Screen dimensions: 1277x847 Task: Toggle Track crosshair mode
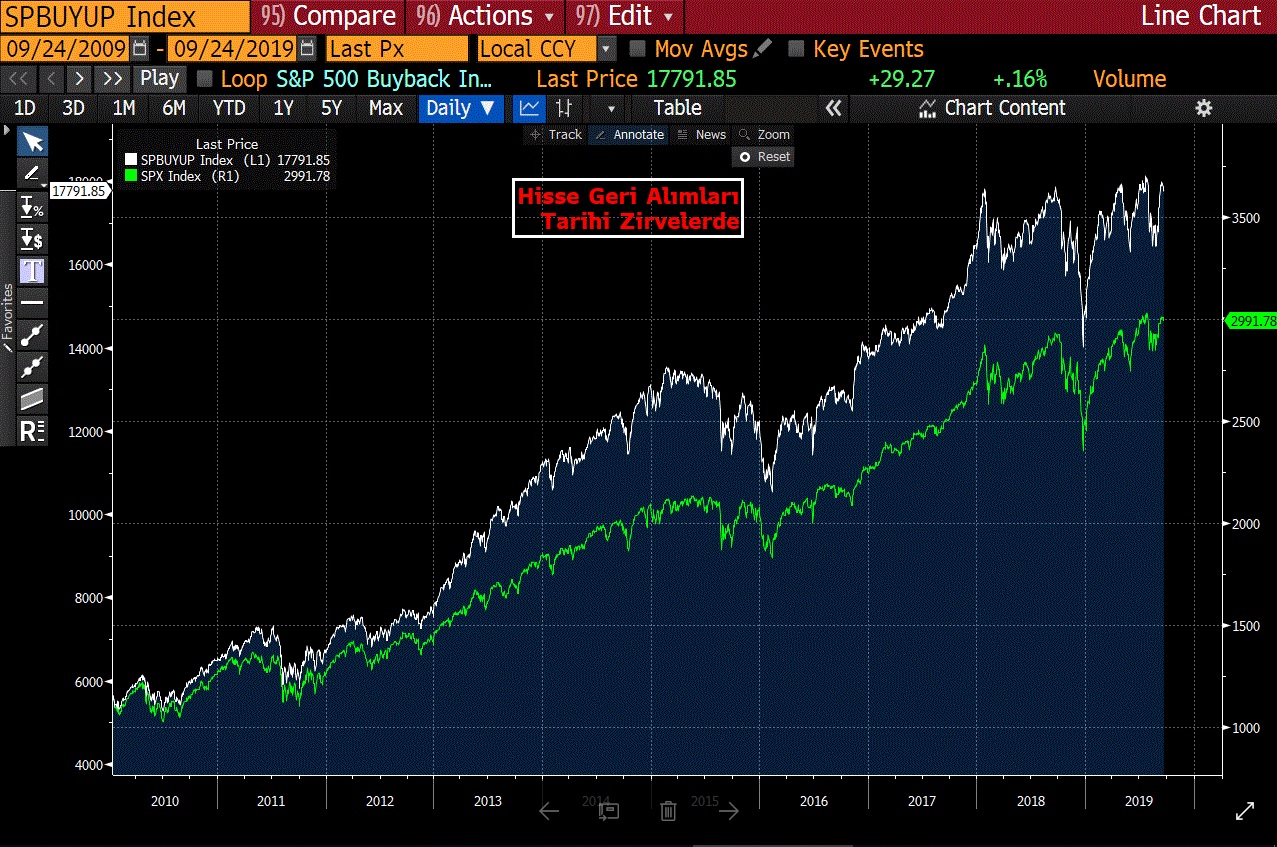pyautogui.click(x=555, y=134)
